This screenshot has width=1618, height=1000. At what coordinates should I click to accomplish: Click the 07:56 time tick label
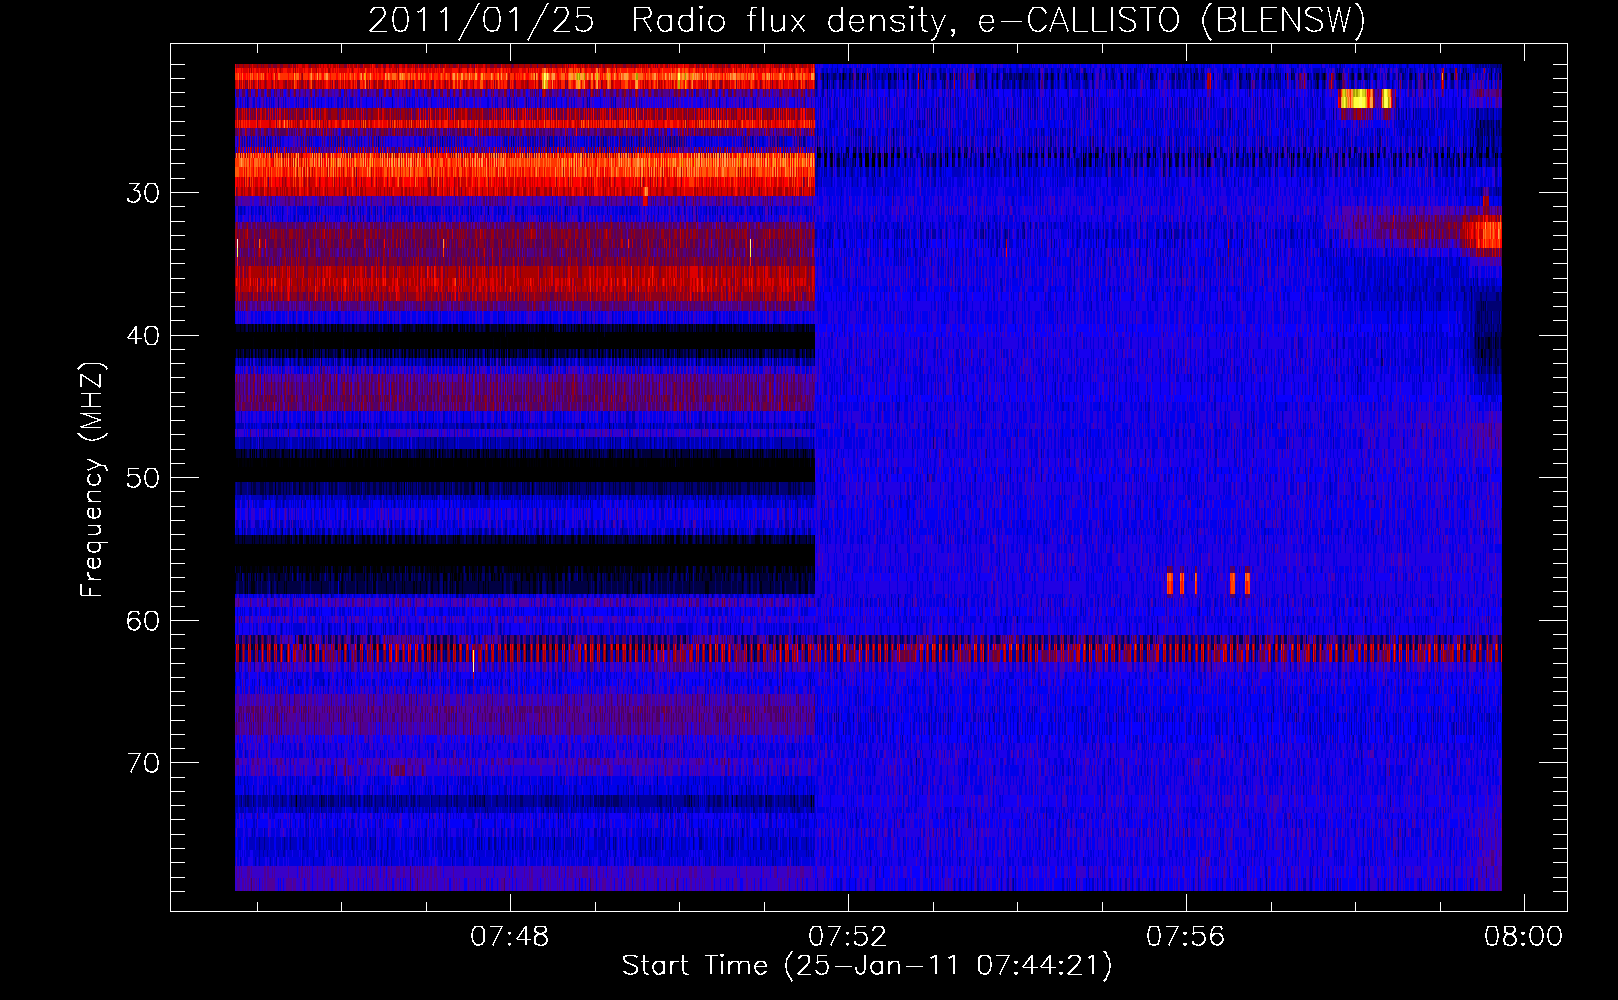[1185, 937]
